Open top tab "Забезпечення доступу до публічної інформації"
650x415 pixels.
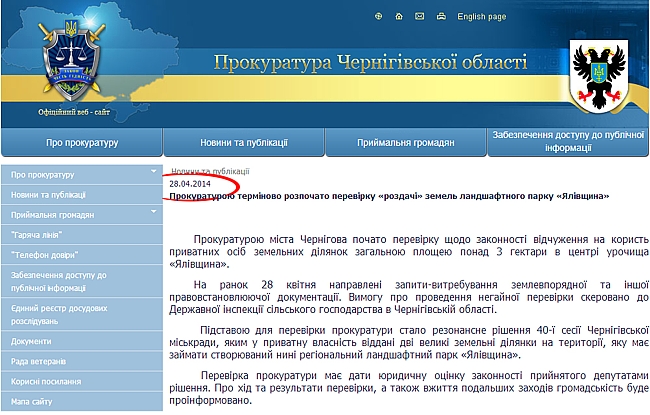(x=567, y=143)
